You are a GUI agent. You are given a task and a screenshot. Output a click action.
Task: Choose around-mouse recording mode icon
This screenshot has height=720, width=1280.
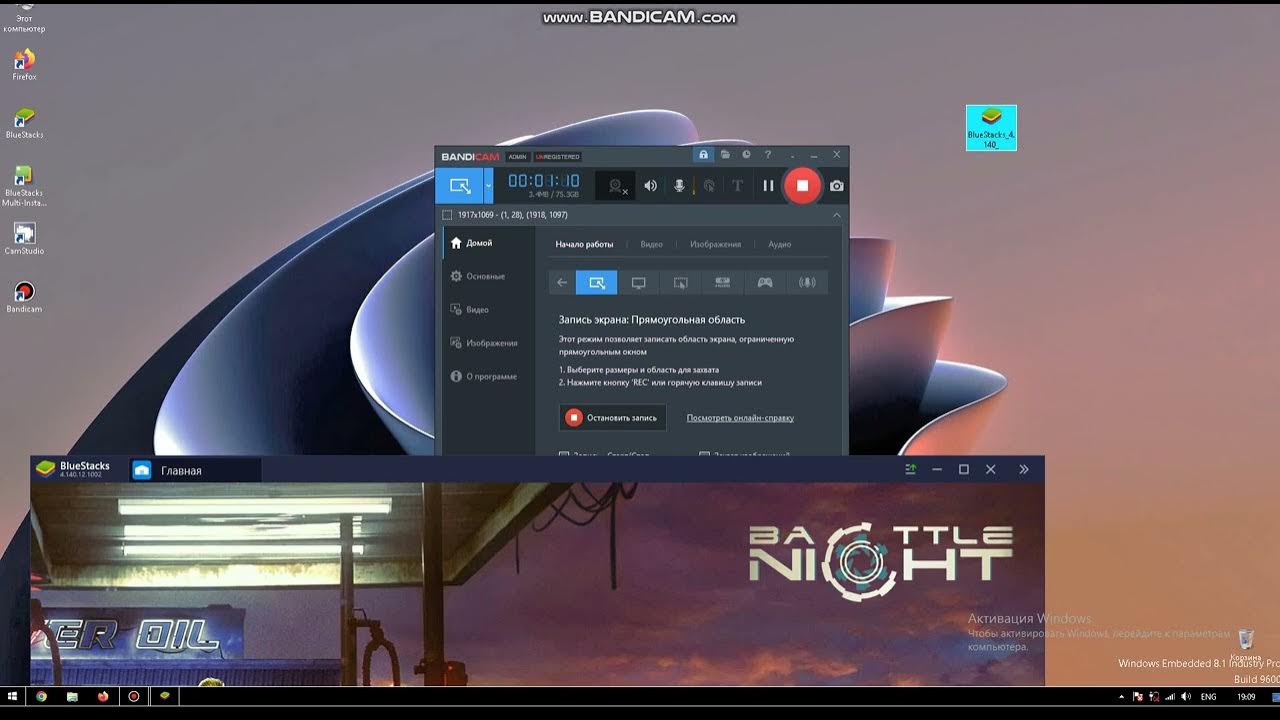(x=680, y=283)
